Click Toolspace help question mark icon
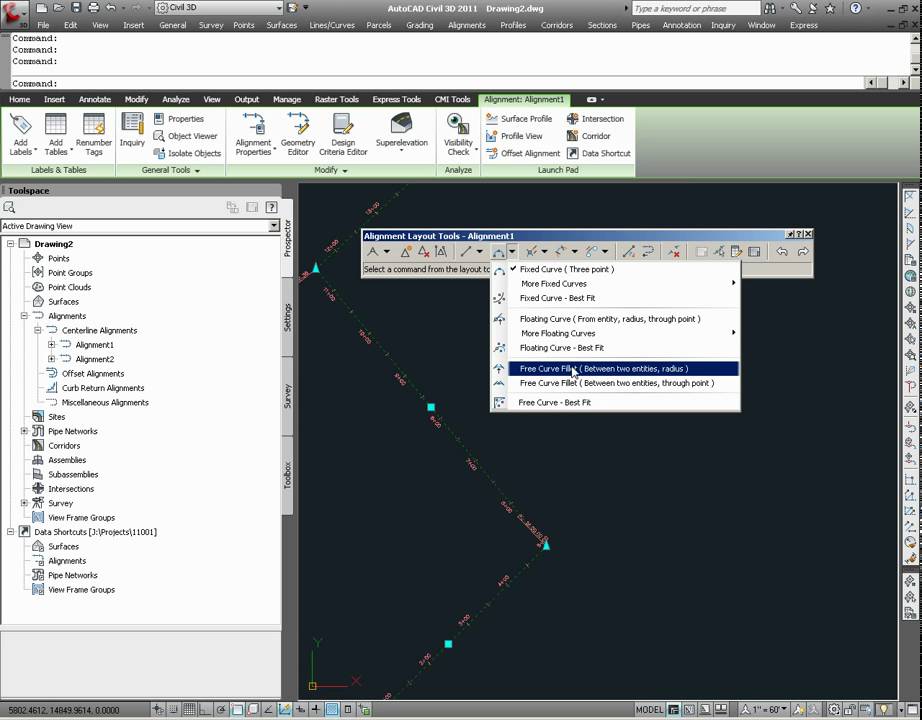The height and width of the screenshot is (720, 922). pyautogui.click(x=271, y=207)
